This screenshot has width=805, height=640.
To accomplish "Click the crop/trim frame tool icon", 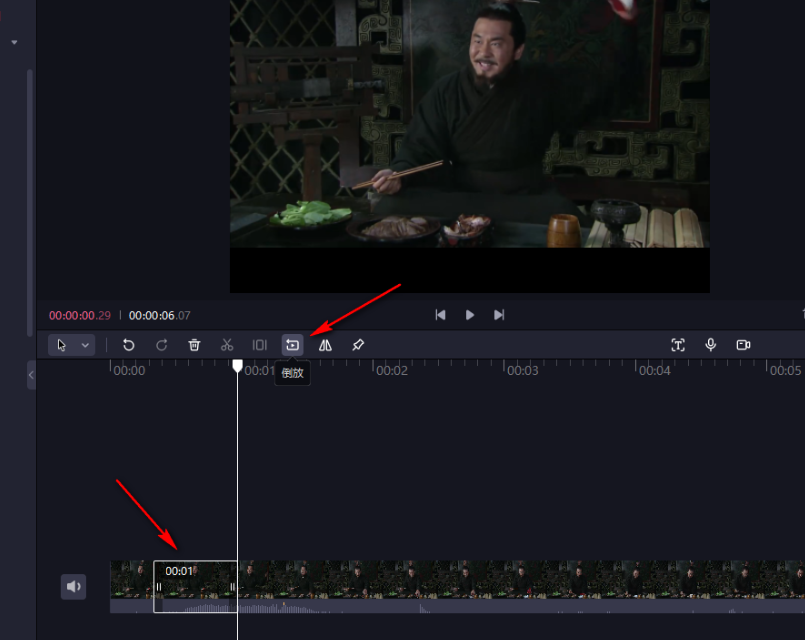I will pos(260,345).
